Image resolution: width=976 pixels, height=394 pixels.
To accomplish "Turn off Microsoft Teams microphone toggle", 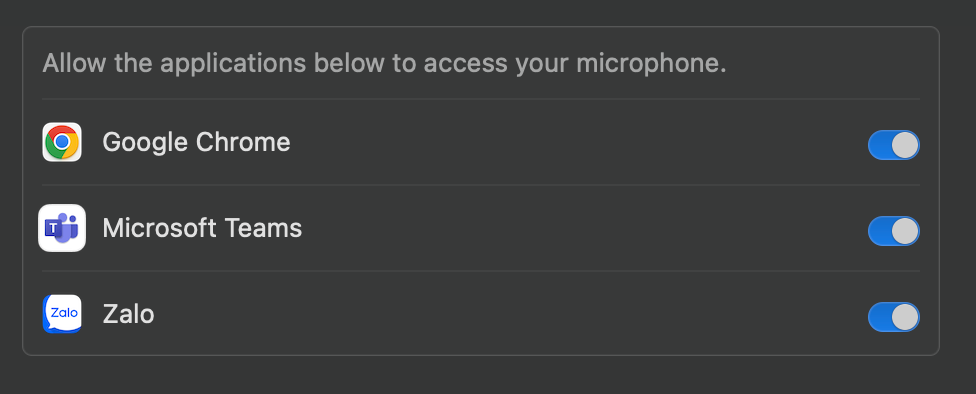I will [x=893, y=231].
